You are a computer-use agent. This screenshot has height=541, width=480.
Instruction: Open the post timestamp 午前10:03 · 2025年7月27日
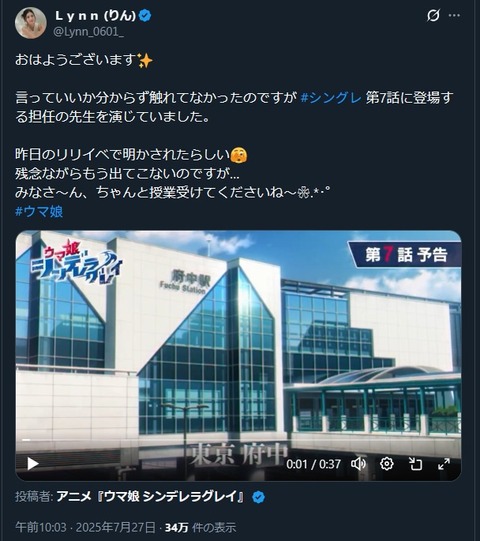click(x=85, y=527)
